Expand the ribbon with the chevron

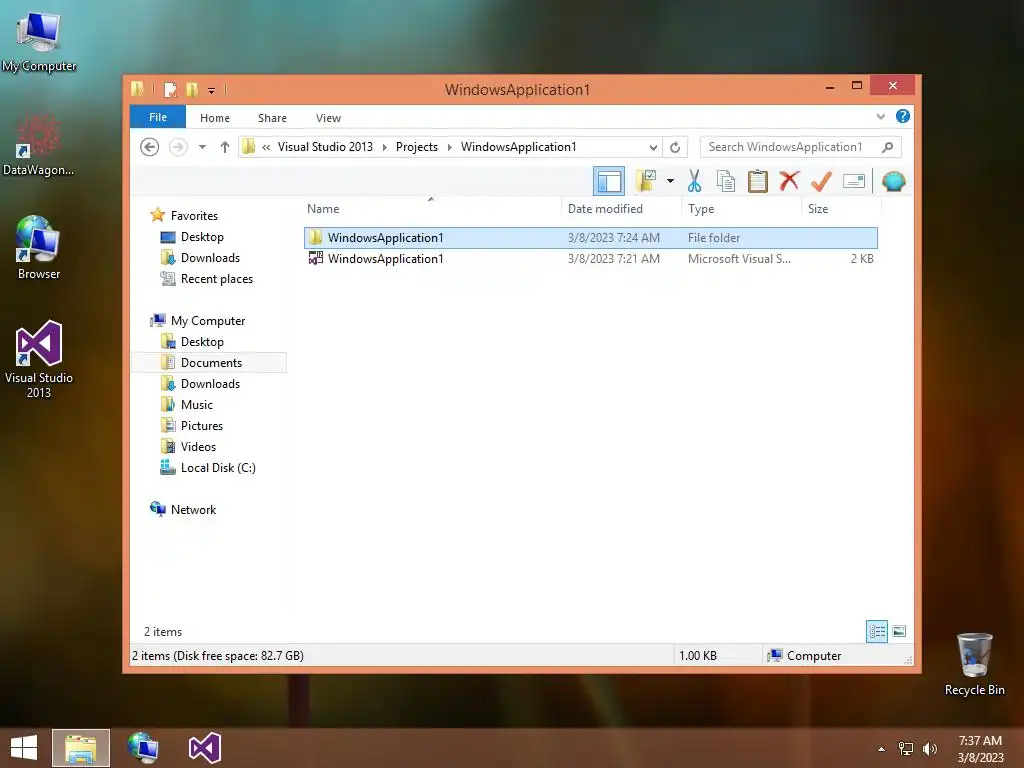coord(880,117)
